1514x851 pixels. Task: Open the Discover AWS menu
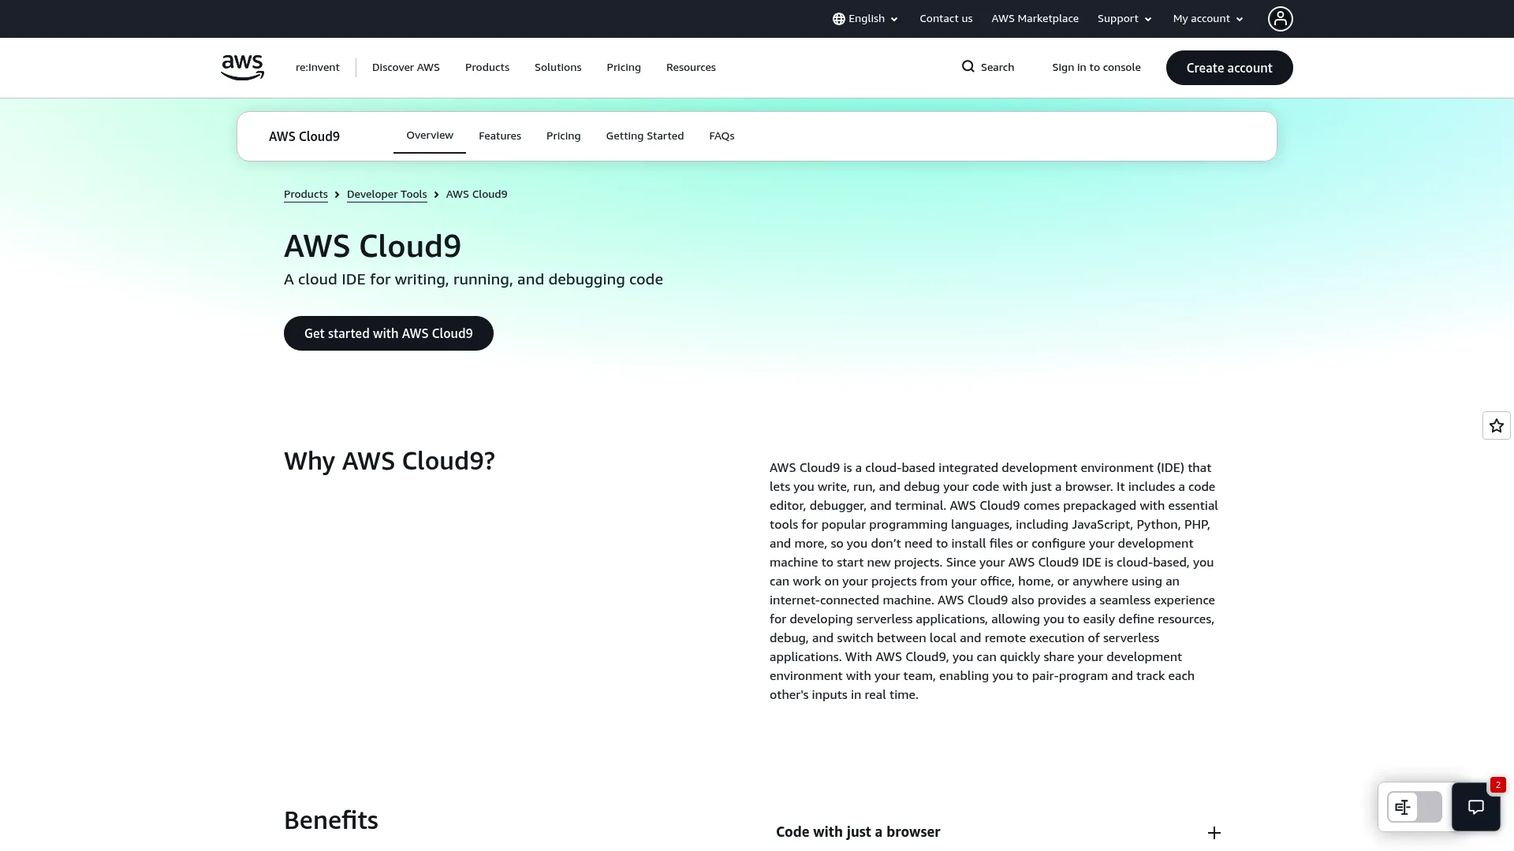point(406,67)
